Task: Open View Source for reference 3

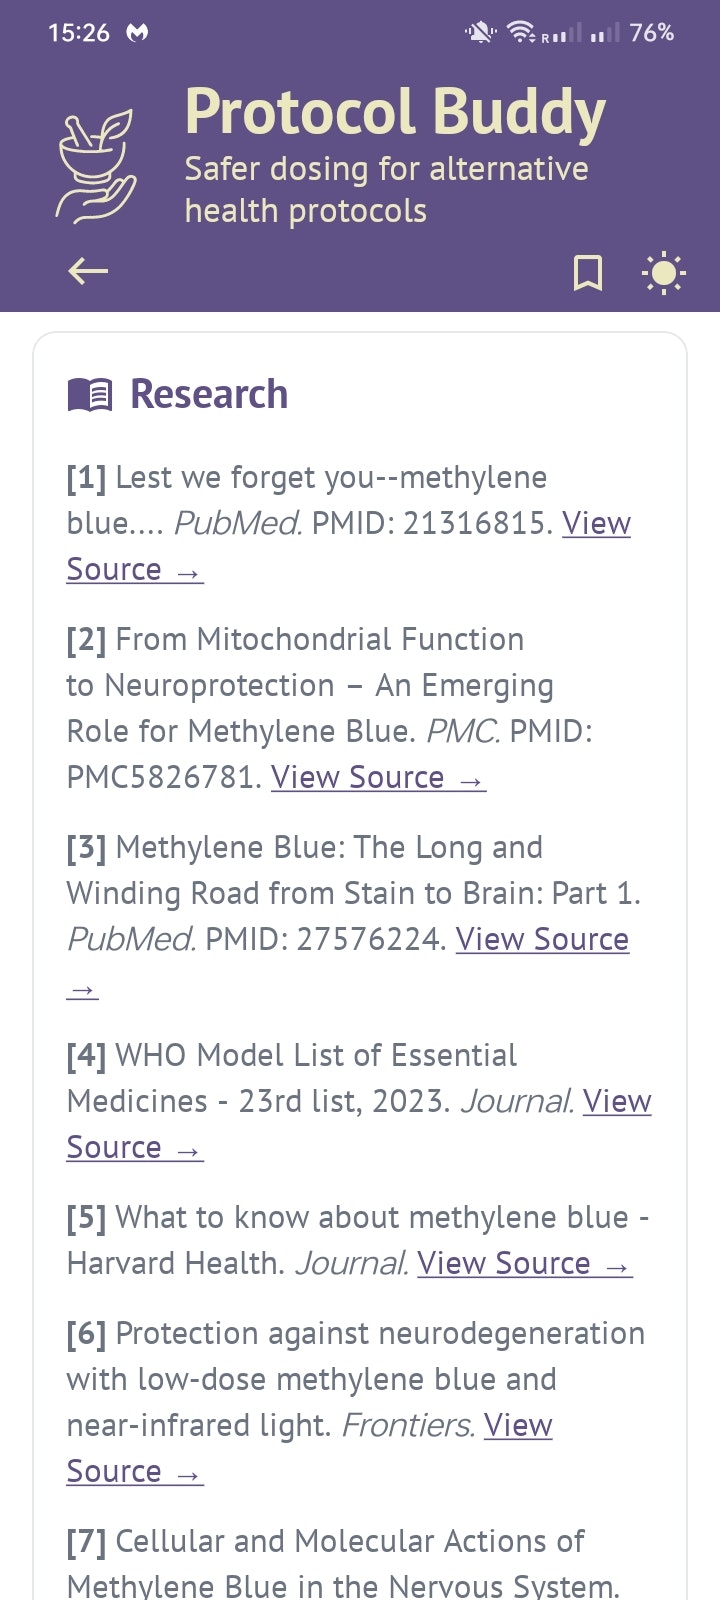Action: [x=542, y=939]
